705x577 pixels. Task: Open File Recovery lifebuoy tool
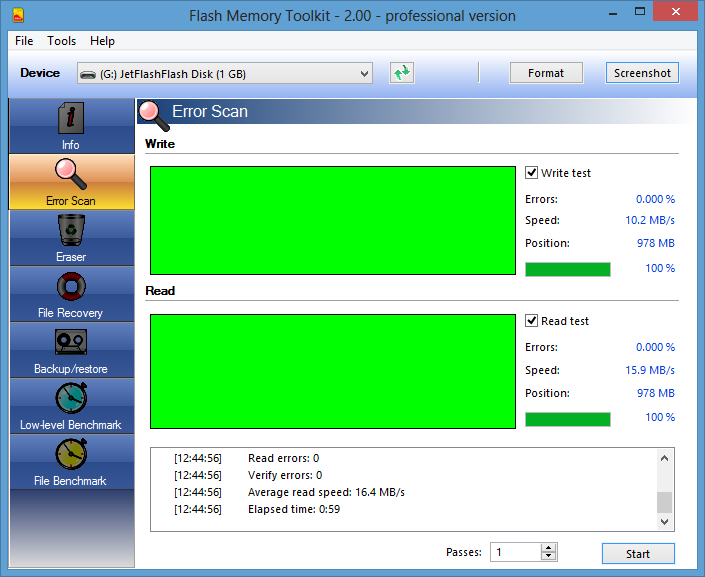70,286
